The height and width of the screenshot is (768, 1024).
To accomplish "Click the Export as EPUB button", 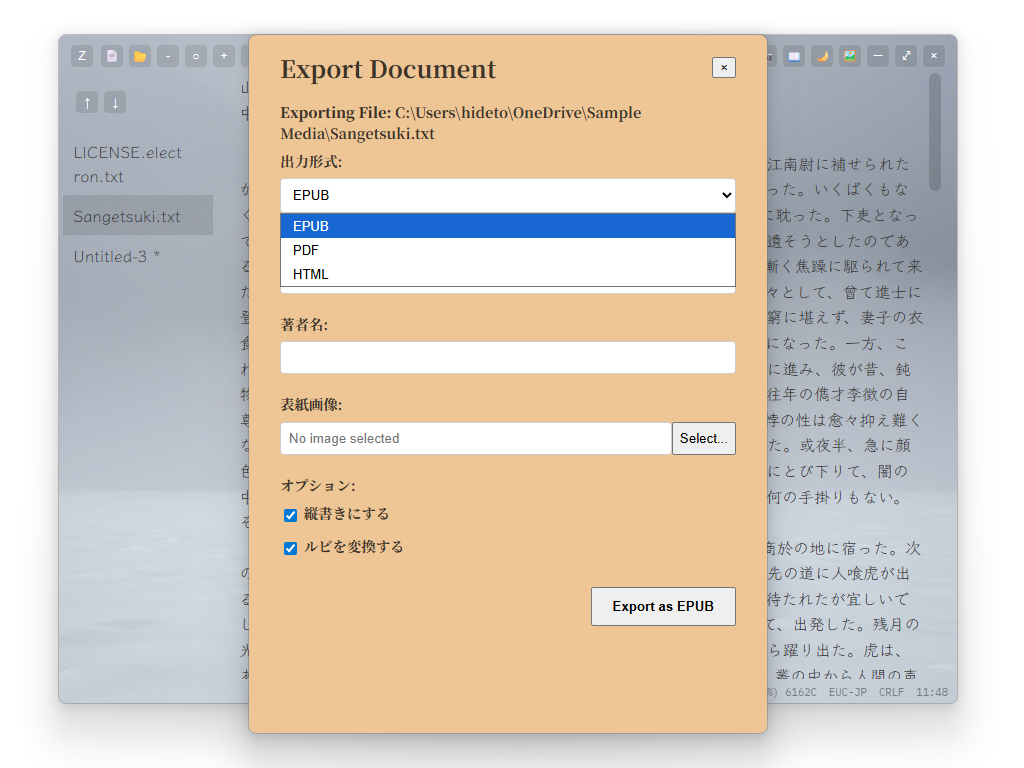I will (x=663, y=606).
